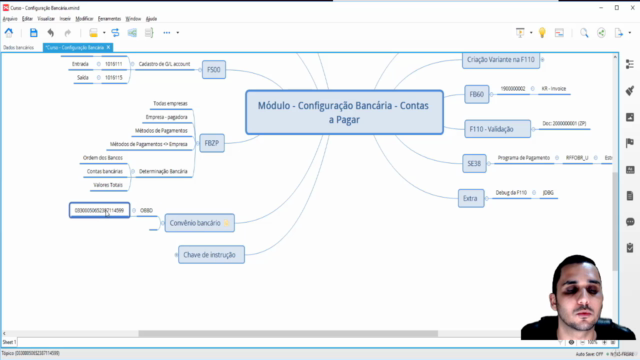
Task: Select the OBBD subtopic
Action: [146, 211]
